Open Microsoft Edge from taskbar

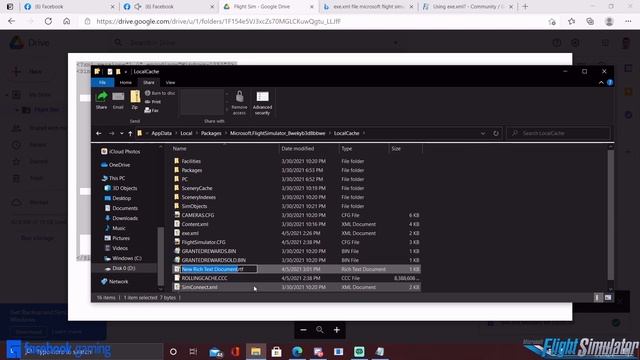tap(297, 351)
